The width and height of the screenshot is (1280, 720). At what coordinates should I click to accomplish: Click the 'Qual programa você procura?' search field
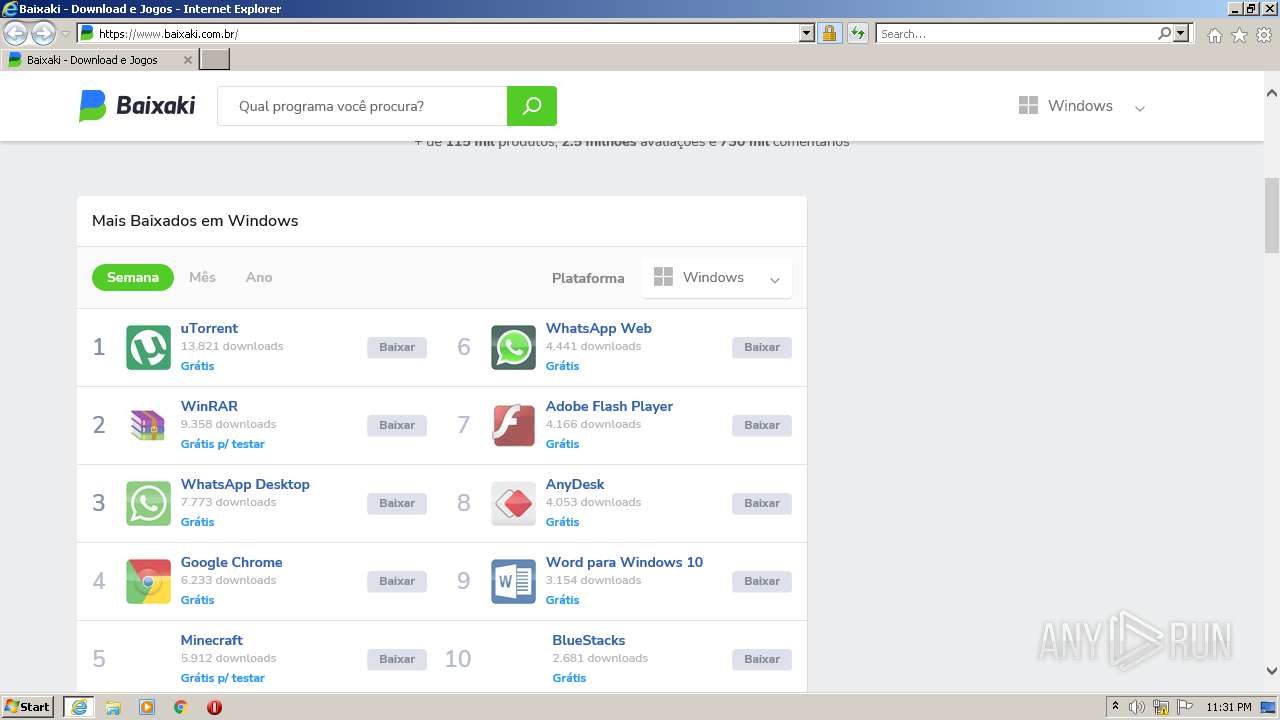(x=362, y=106)
